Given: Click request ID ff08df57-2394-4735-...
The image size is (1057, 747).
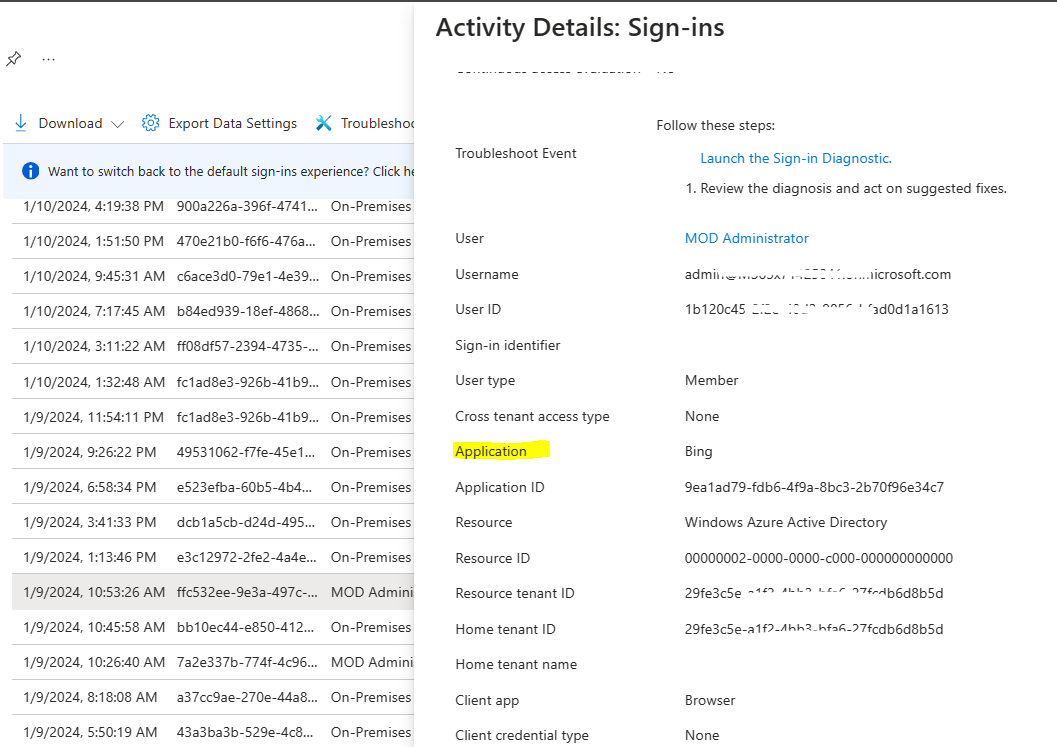Looking at the screenshot, I should click(x=247, y=347).
